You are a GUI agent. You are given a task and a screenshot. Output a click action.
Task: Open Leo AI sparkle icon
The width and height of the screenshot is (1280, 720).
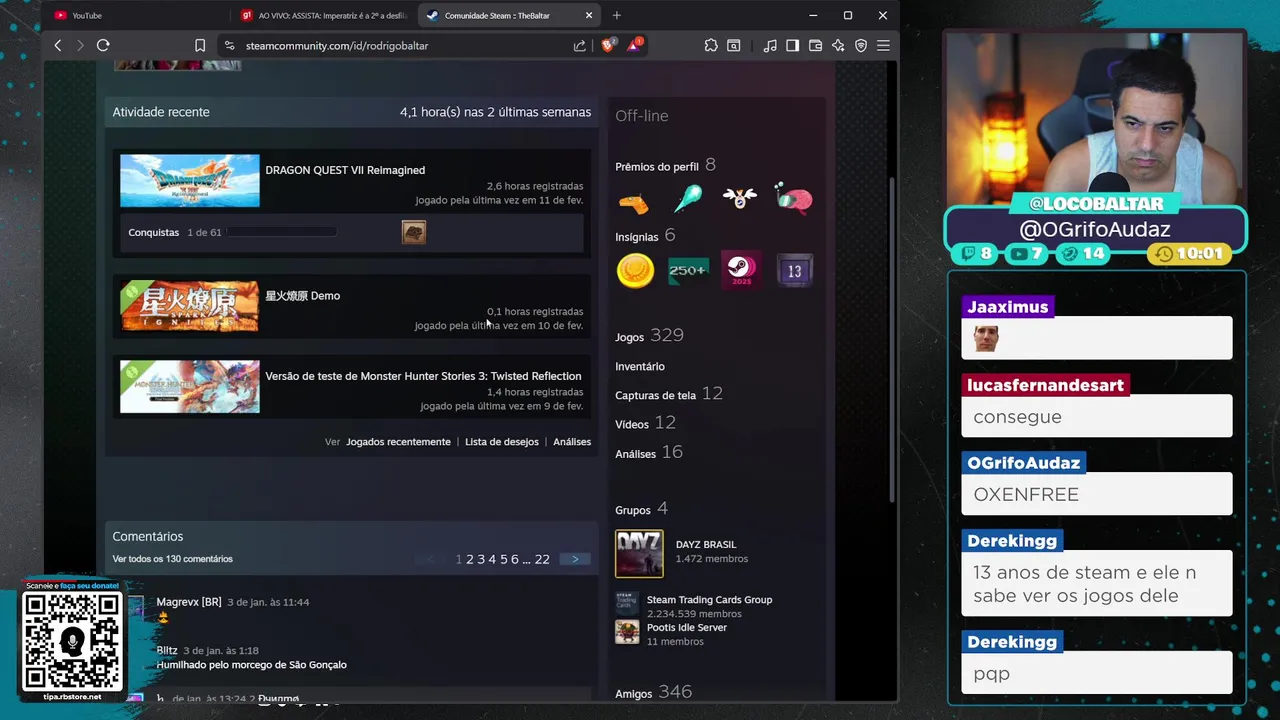point(838,45)
